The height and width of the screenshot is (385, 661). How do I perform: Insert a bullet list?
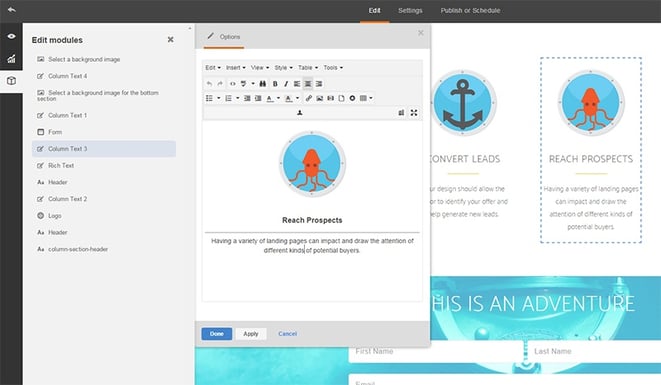[x=209, y=98]
